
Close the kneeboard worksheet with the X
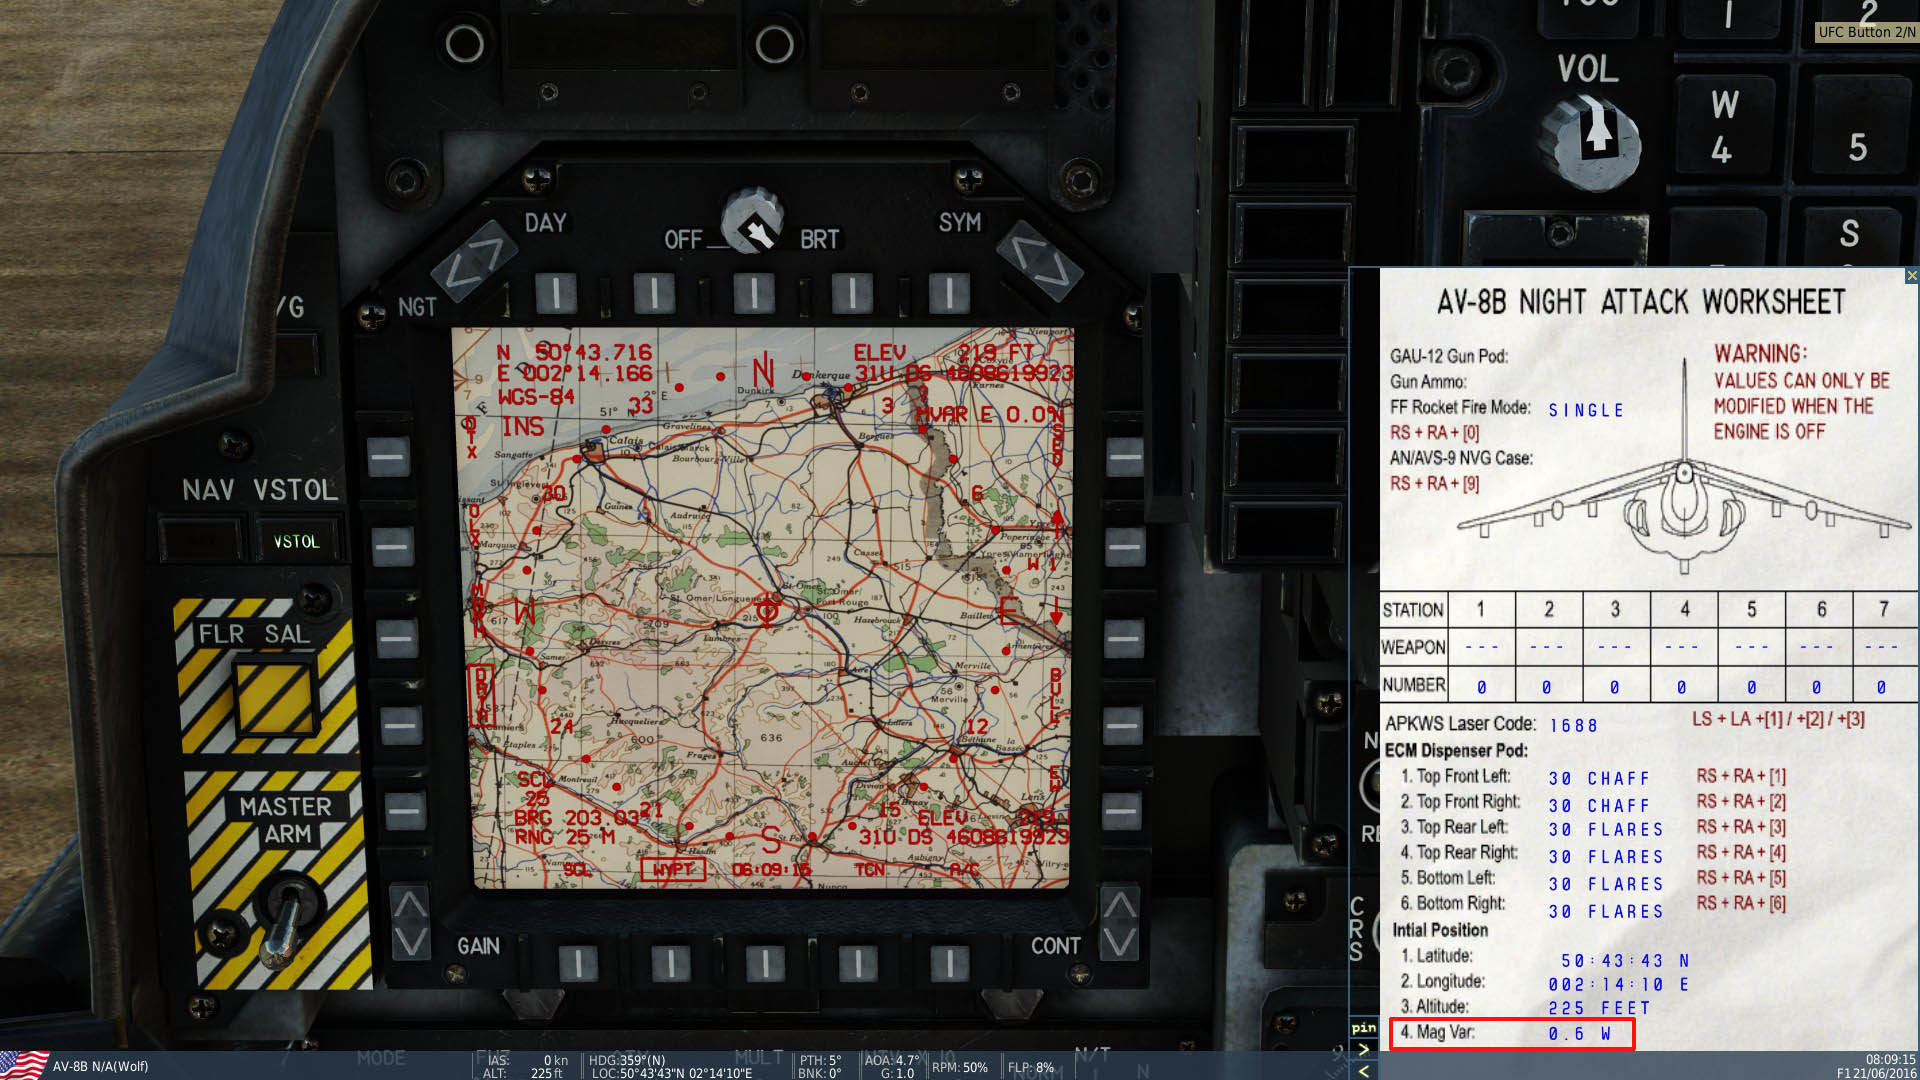coord(1911,275)
